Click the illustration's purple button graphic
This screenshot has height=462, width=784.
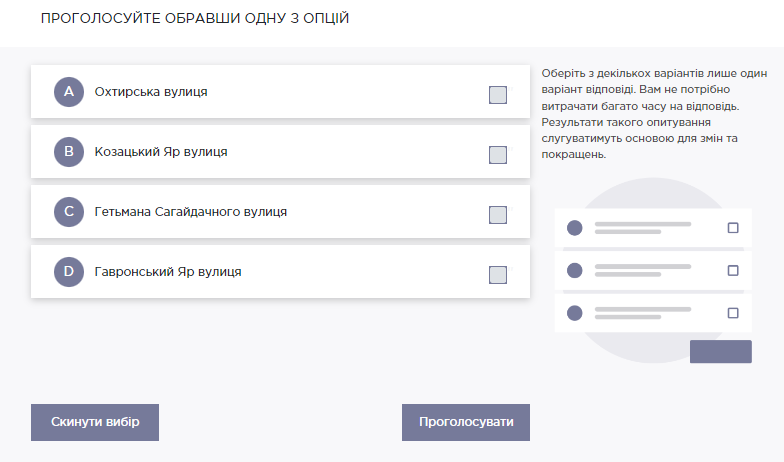(720, 352)
